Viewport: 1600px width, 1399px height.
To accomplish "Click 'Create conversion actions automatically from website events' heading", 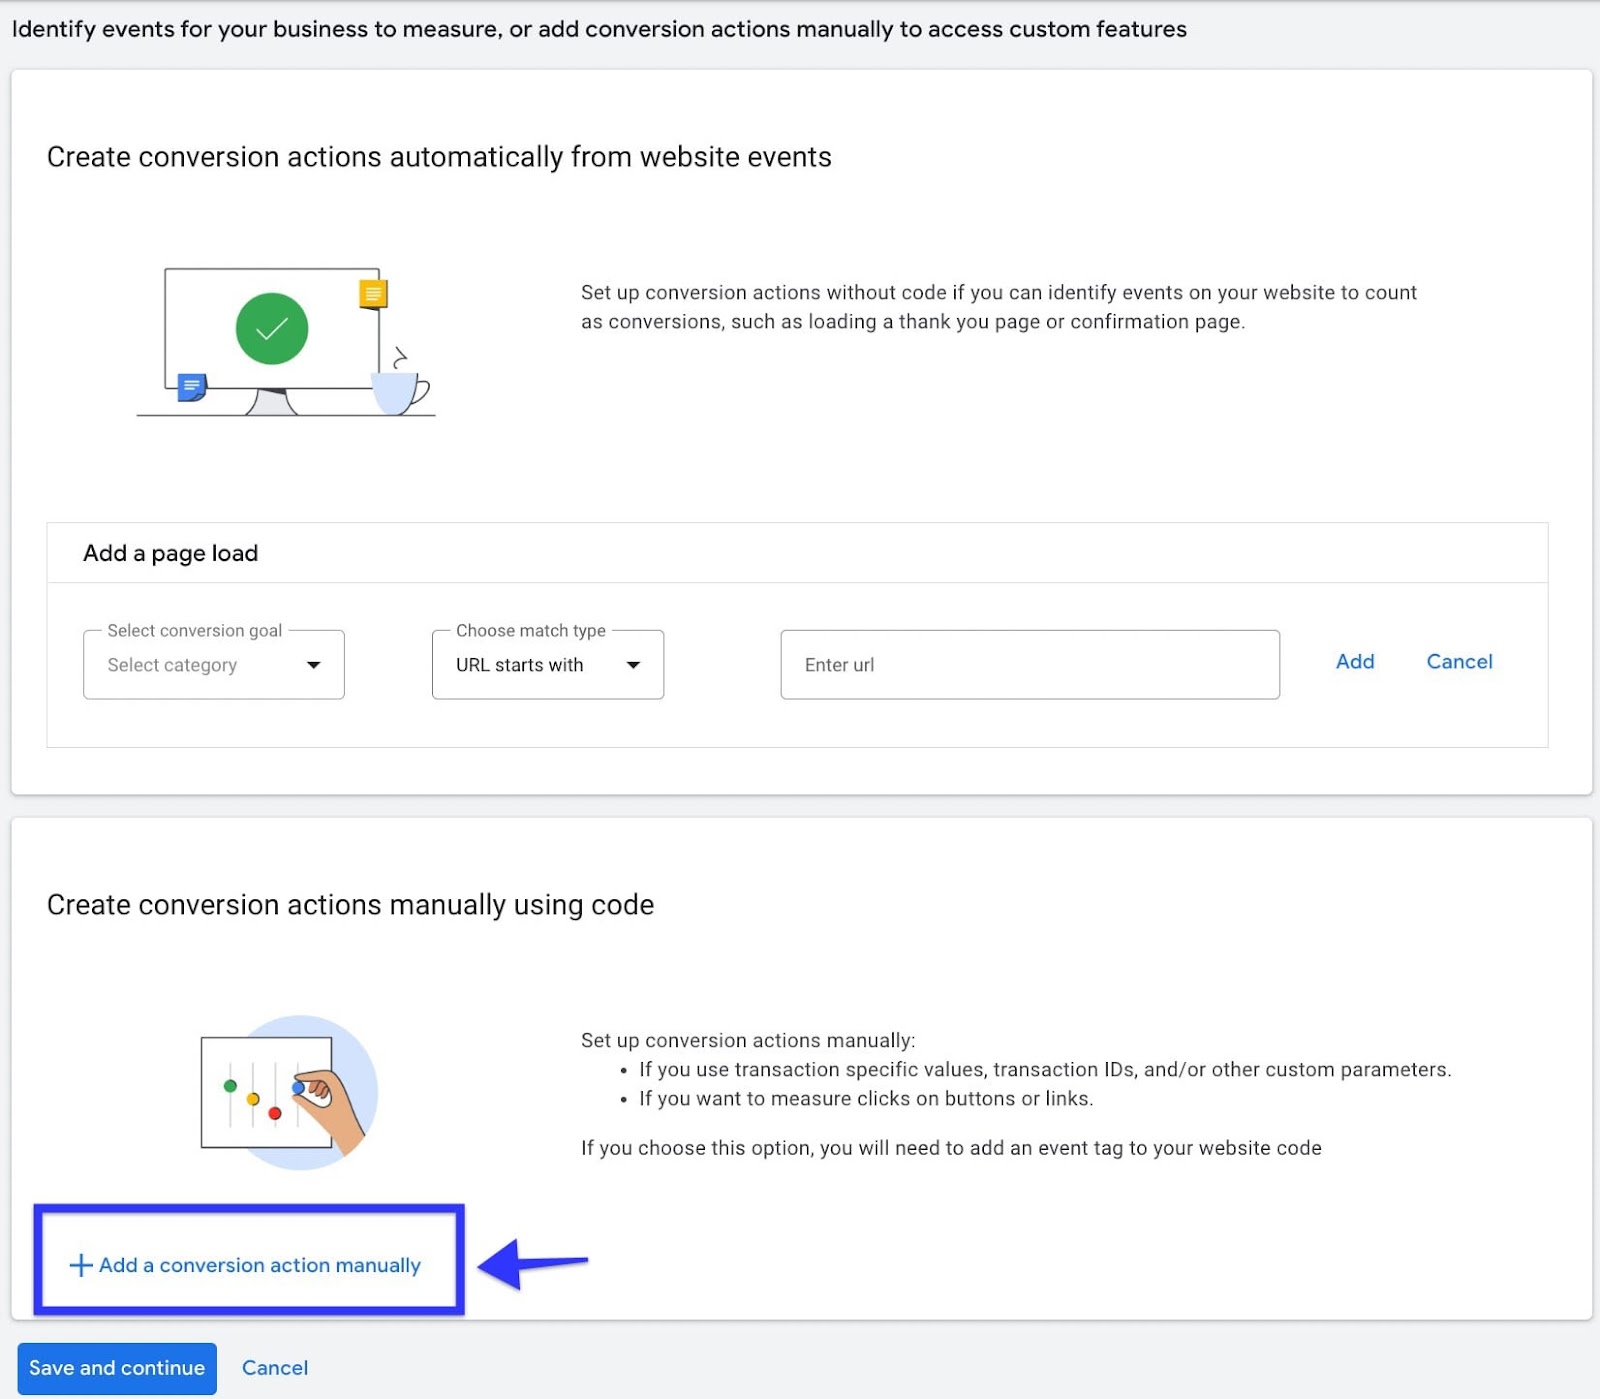I will pos(439,157).
